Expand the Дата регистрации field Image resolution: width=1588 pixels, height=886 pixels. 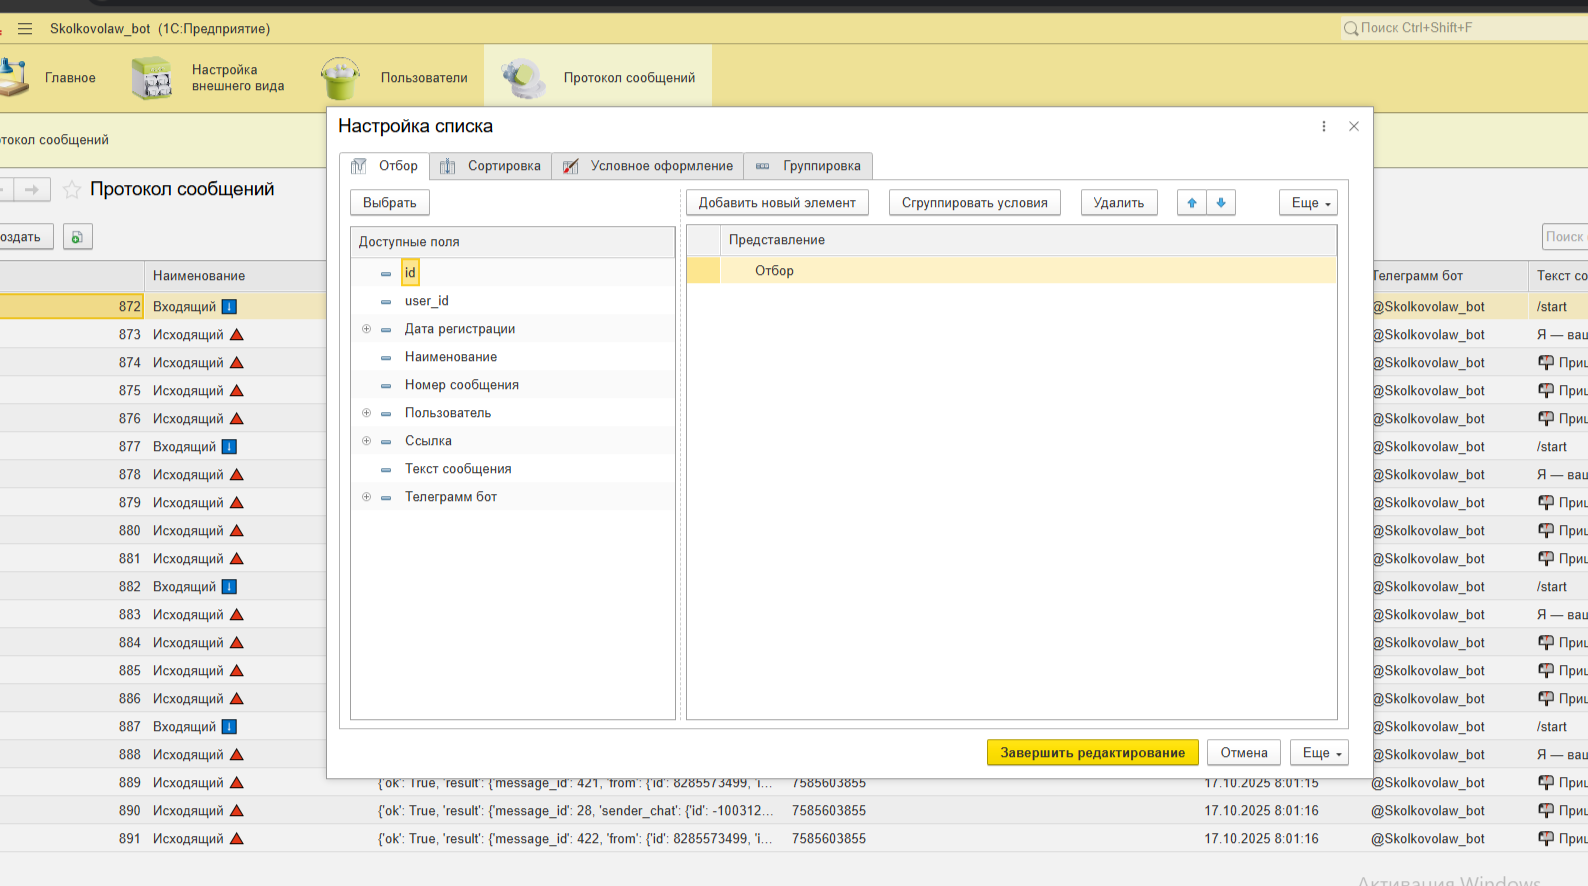pos(366,329)
